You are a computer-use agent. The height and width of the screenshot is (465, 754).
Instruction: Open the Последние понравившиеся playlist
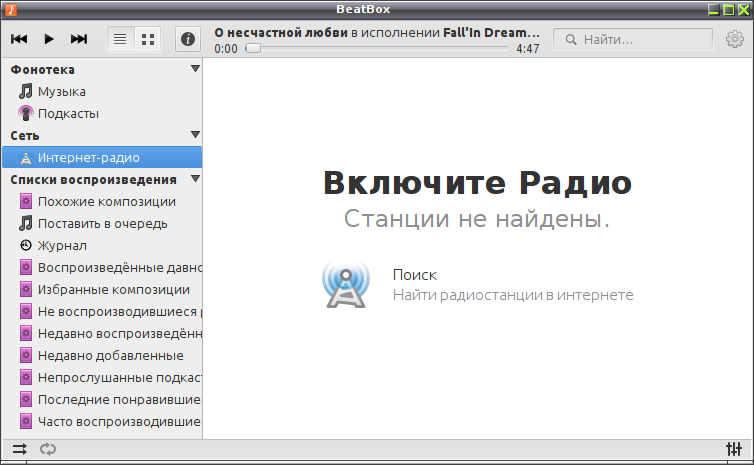(x=102, y=400)
